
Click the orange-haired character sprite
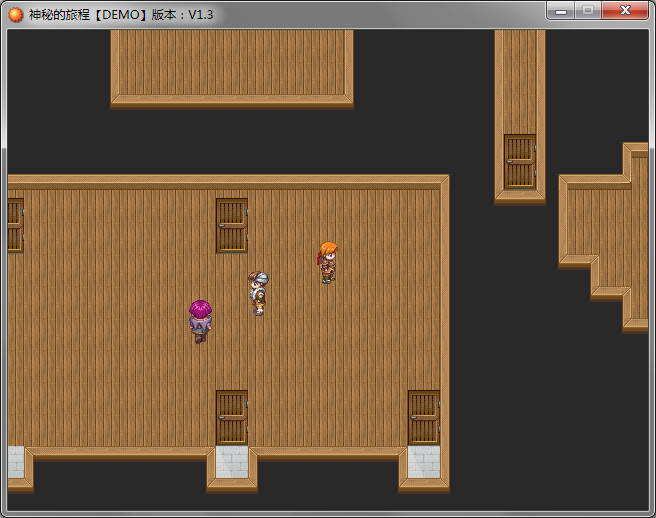point(327,262)
